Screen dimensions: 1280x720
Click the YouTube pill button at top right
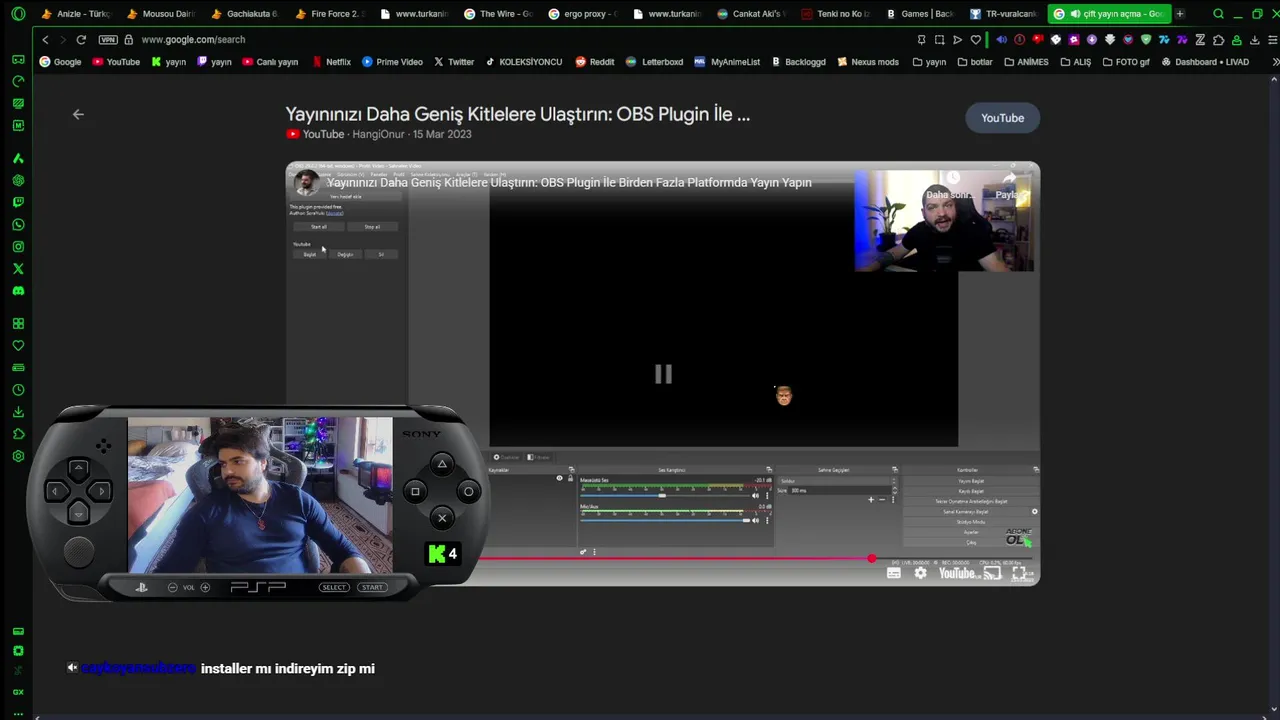click(x=1002, y=118)
